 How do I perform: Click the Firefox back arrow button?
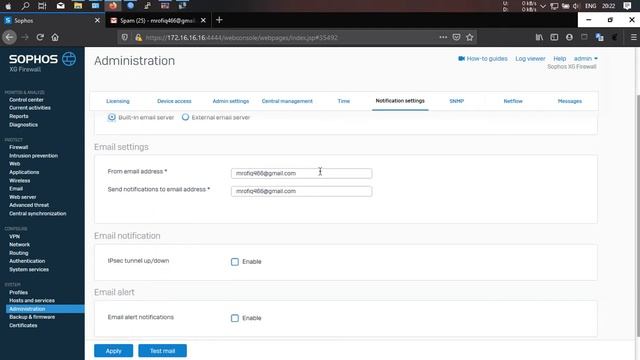[x=9, y=37]
